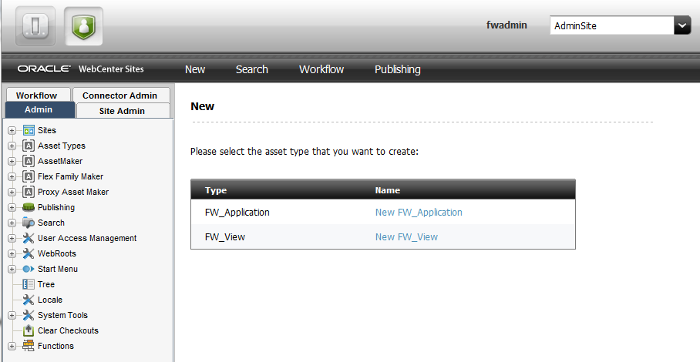The width and height of the screenshot is (700, 362).
Task: Select the Tree label in tree
Action: [46, 284]
